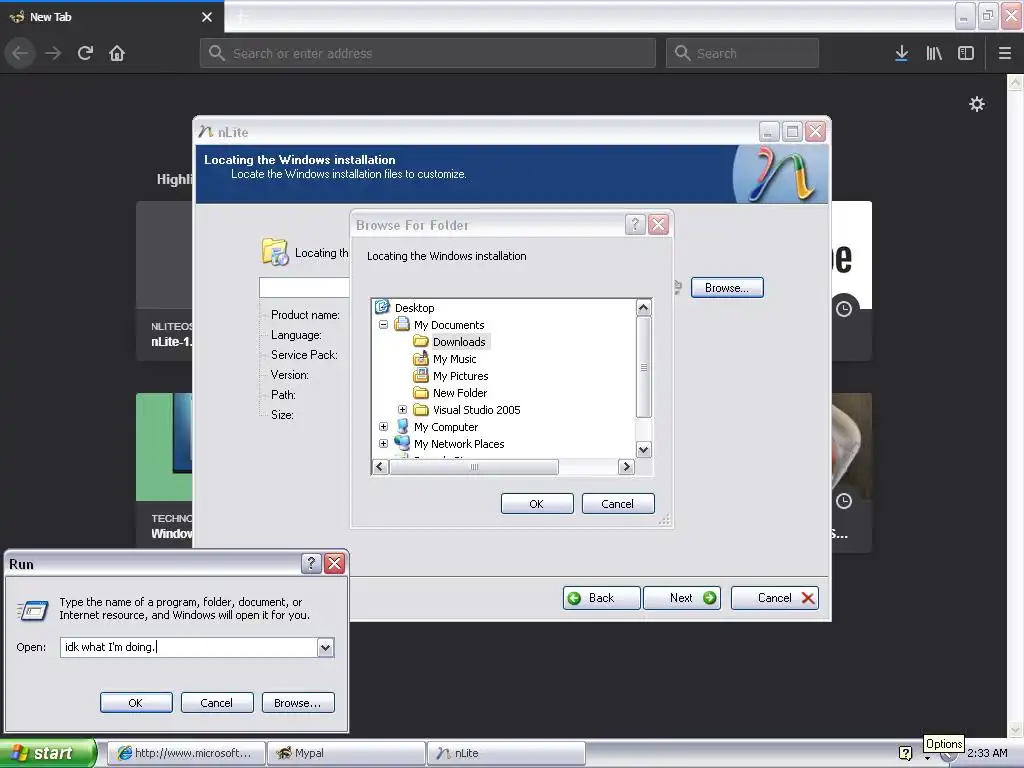Viewport: 1024px width, 768px height.
Task: Close the Browse For Folder dialog
Action: point(658,225)
